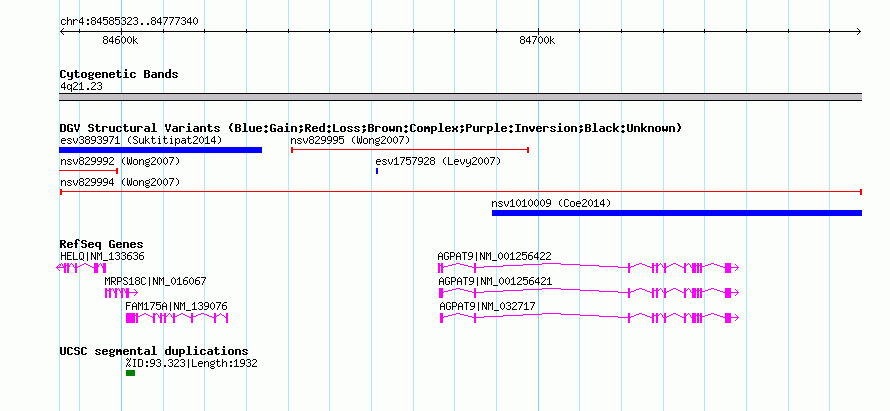890x411 pixels.
Task: Click the 84600k ruler tick label
Action: tap(120, 41)
